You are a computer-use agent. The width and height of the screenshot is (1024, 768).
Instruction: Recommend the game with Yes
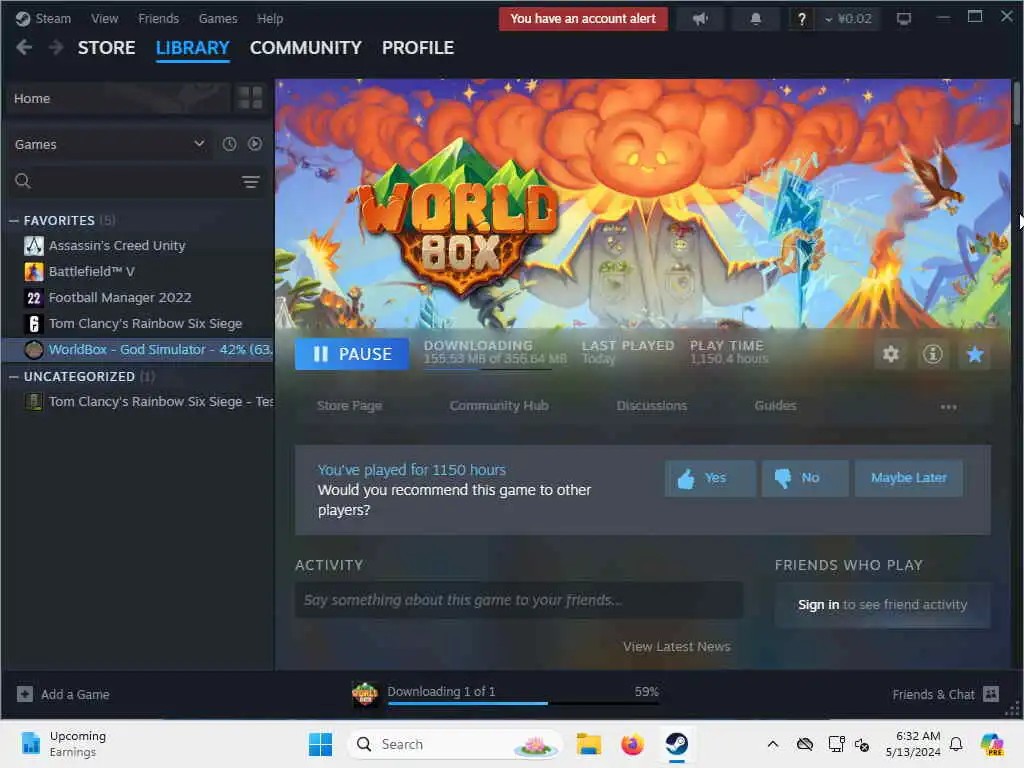[x=711, y=478]
